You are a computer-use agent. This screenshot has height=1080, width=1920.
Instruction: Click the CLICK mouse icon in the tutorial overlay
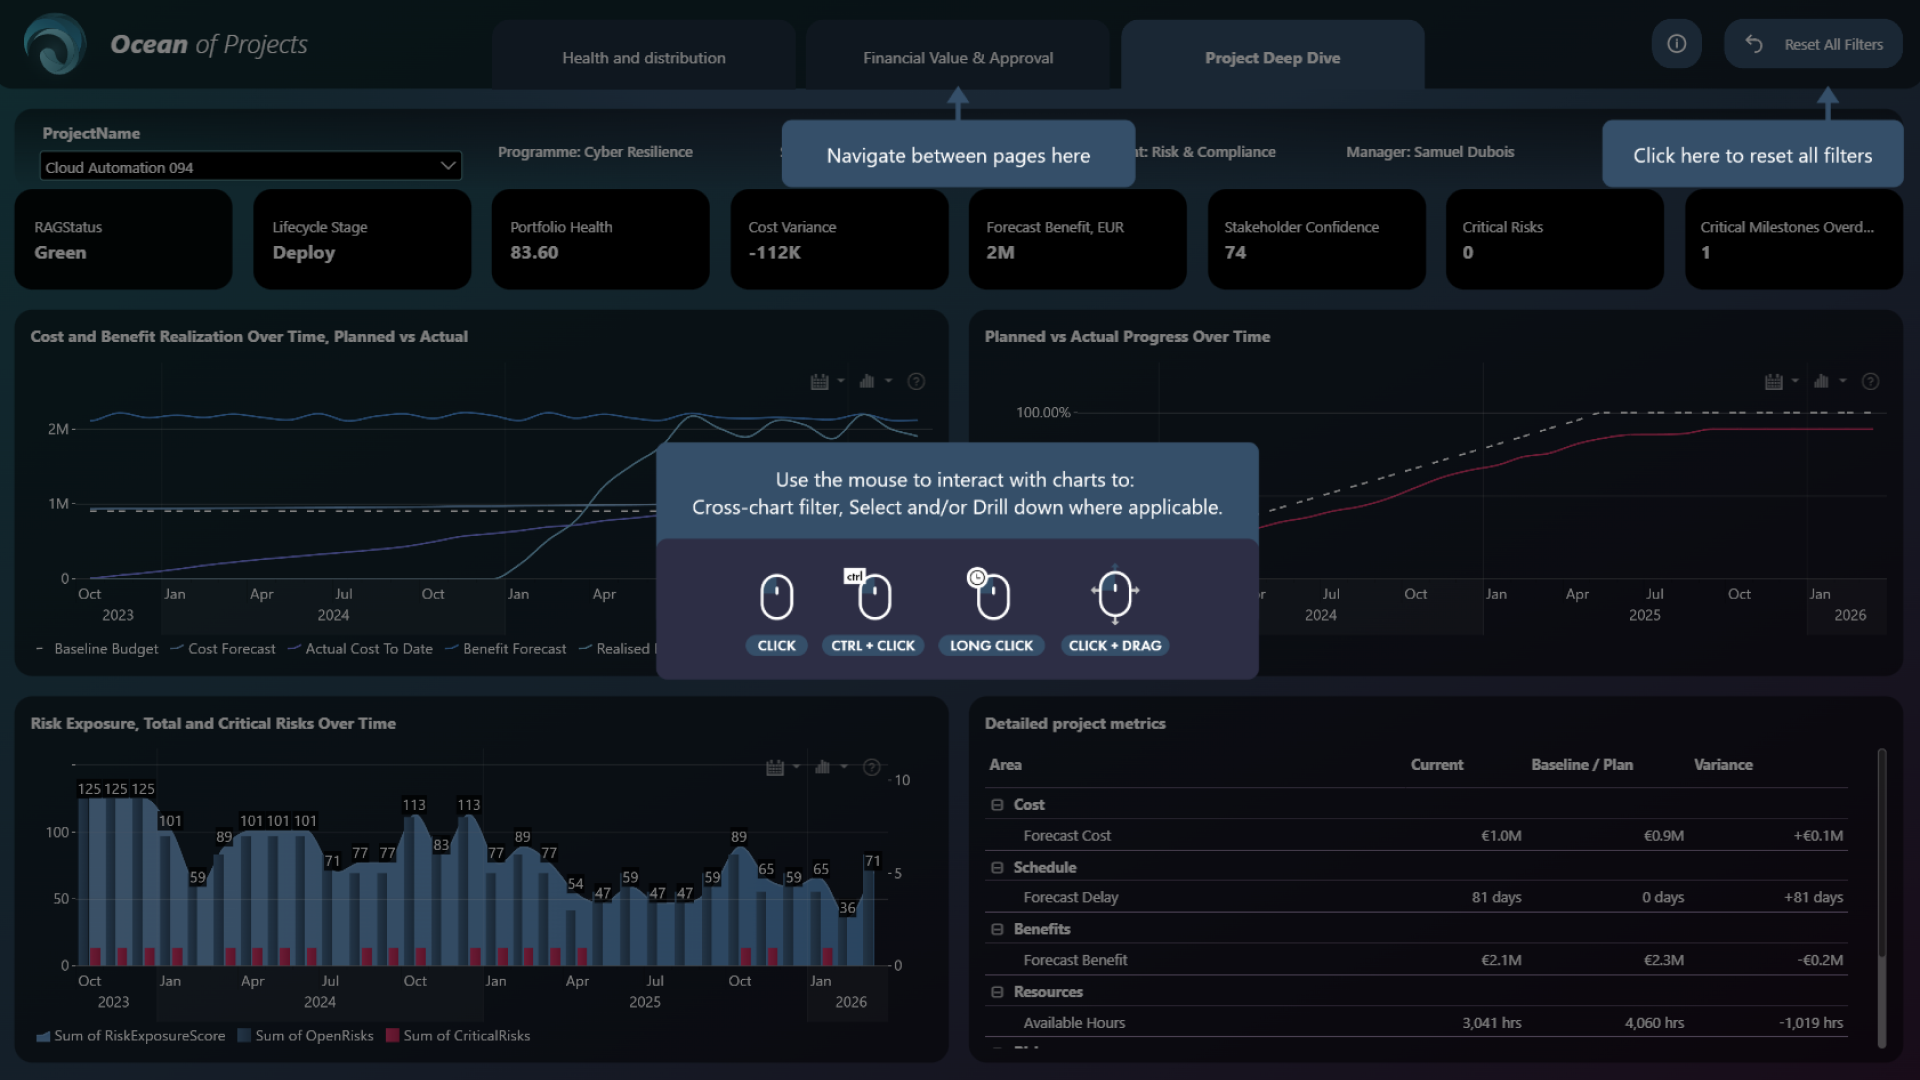(x=777, y=597)
